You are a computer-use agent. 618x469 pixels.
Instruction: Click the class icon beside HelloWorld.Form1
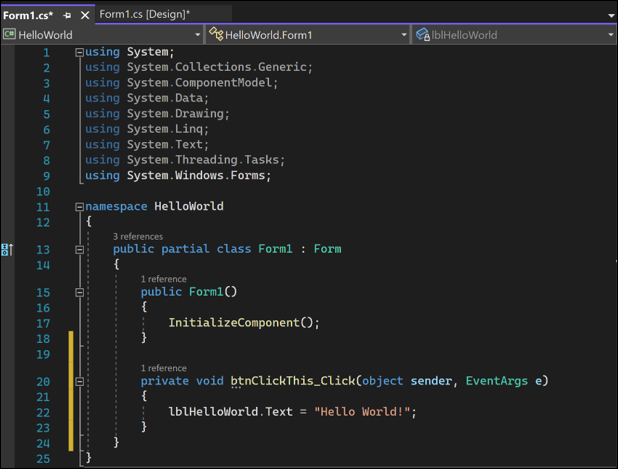pyautogui.click(x=216, y=34)
